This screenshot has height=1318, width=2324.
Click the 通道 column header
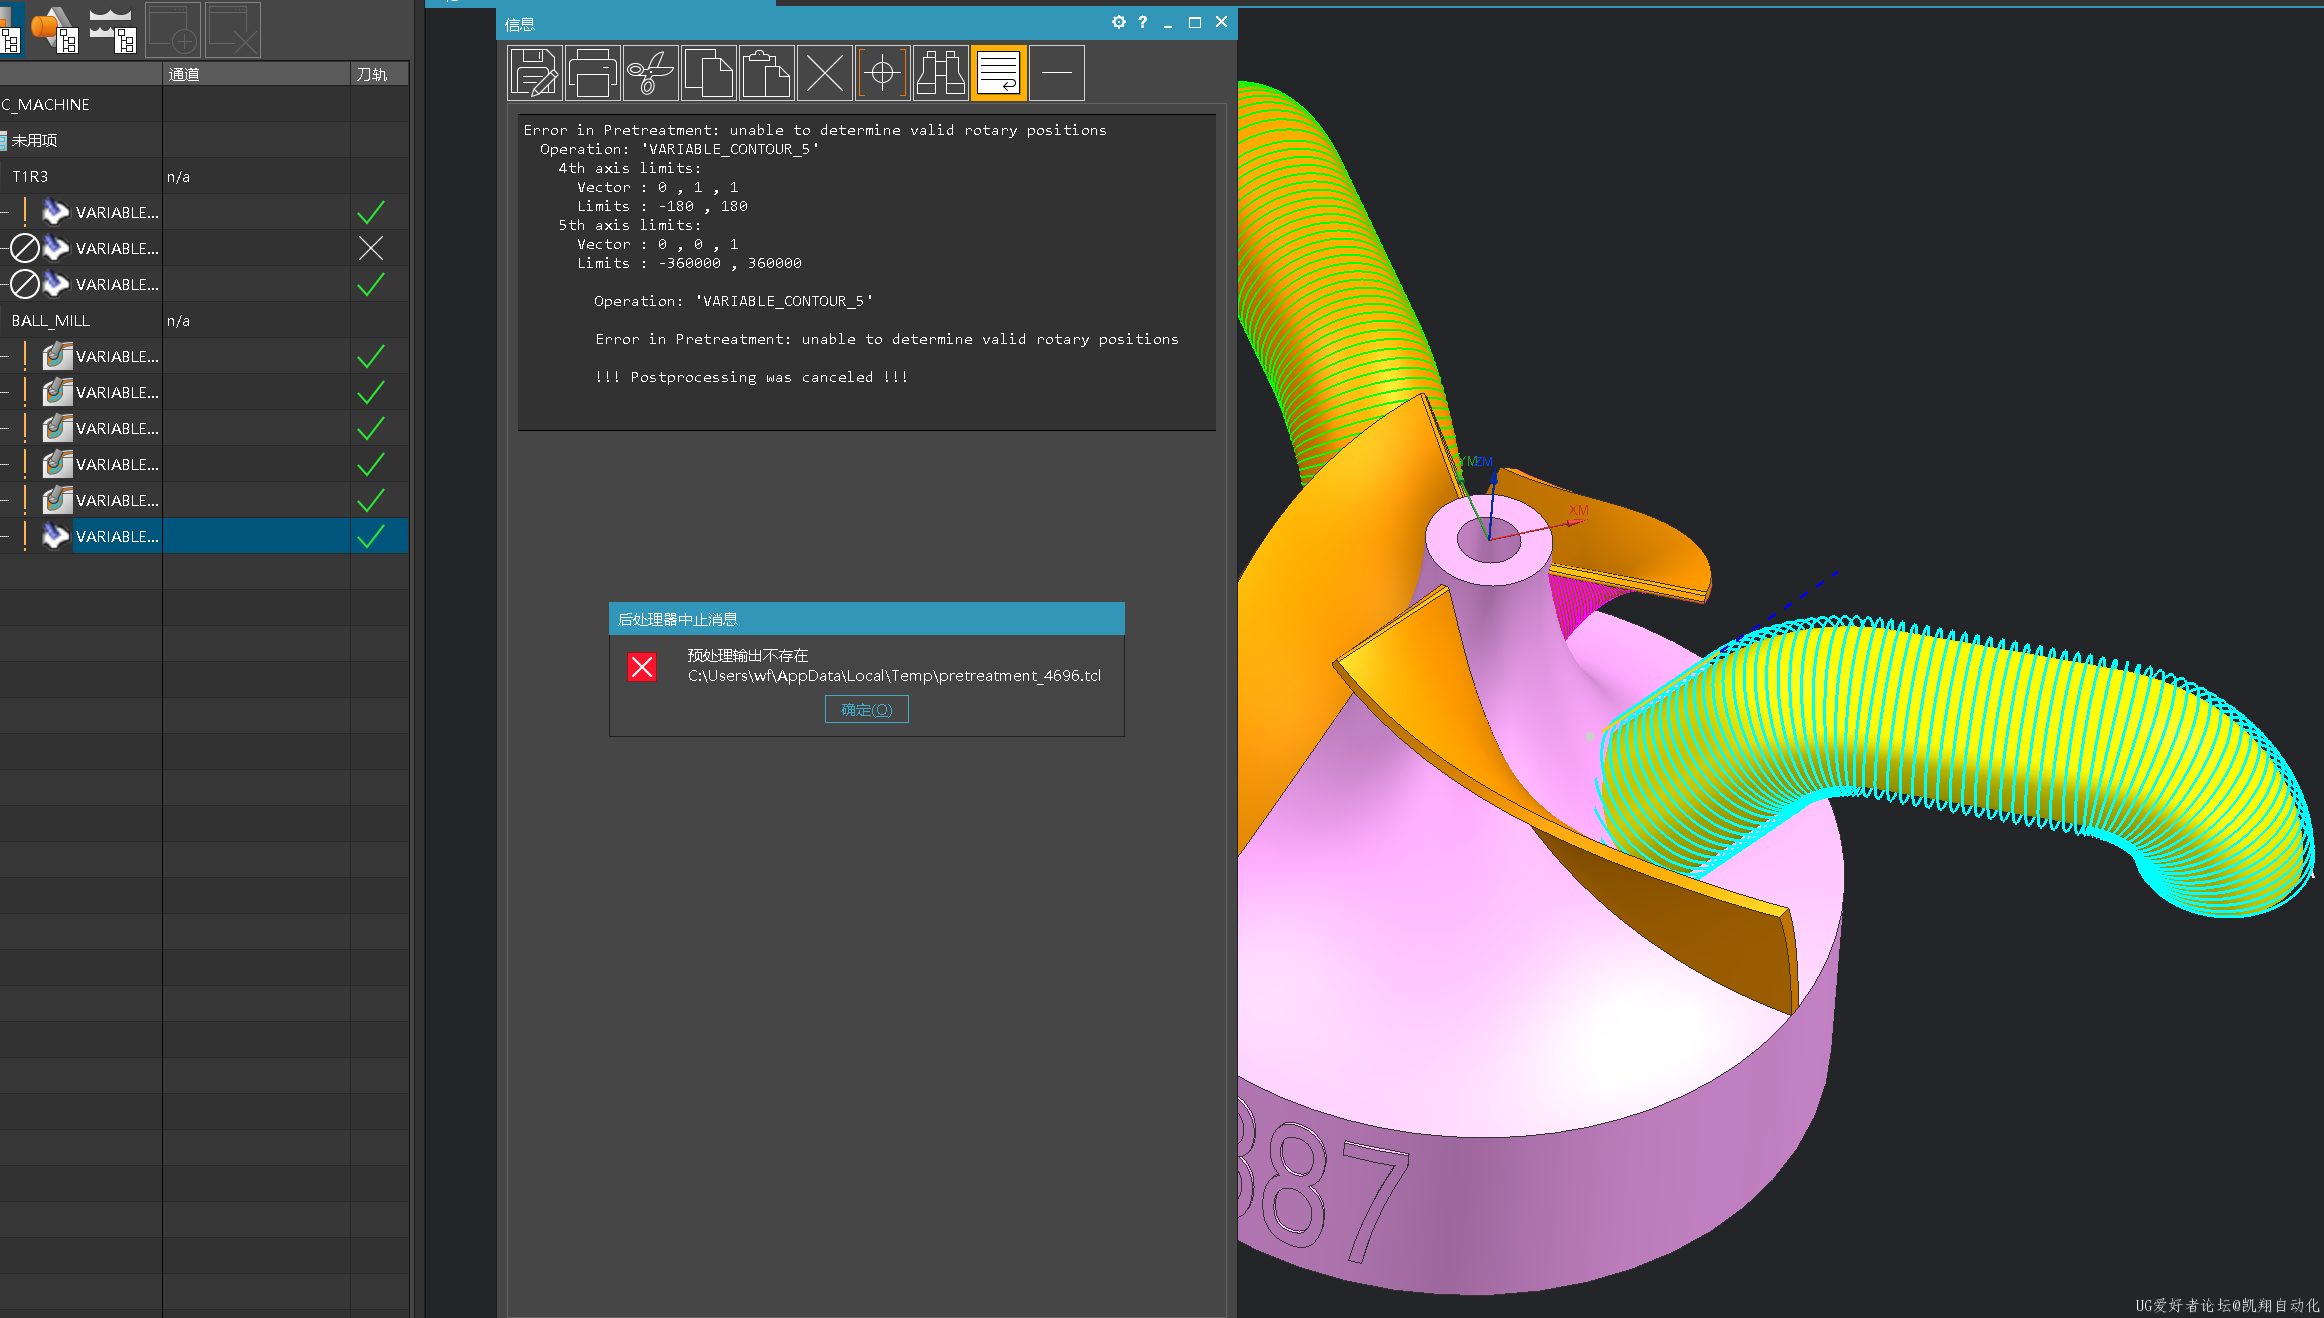(256, 74)
